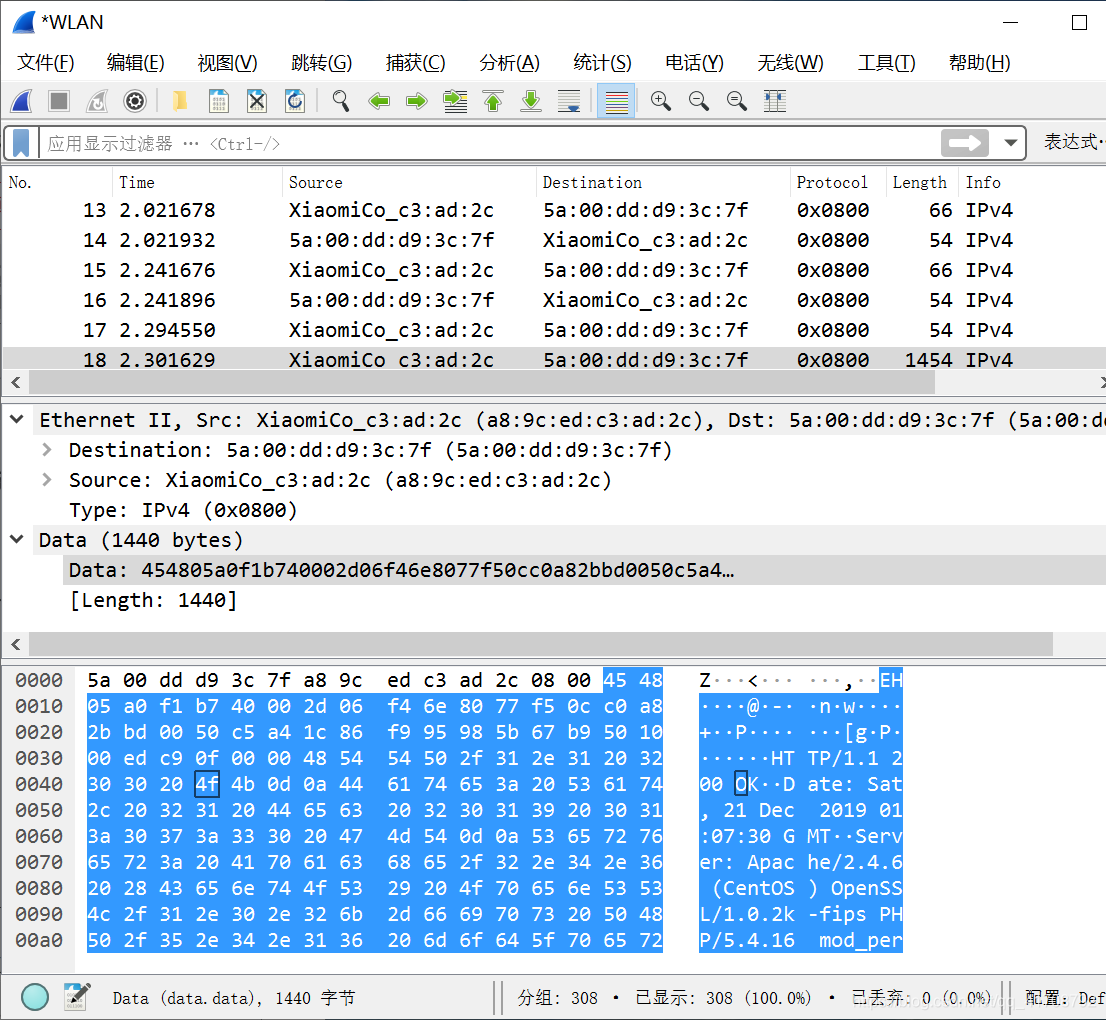Viewport: 1106px width, 1020px height.
Task: Open the 视图(V) menu
Action: tap(227, 63)
